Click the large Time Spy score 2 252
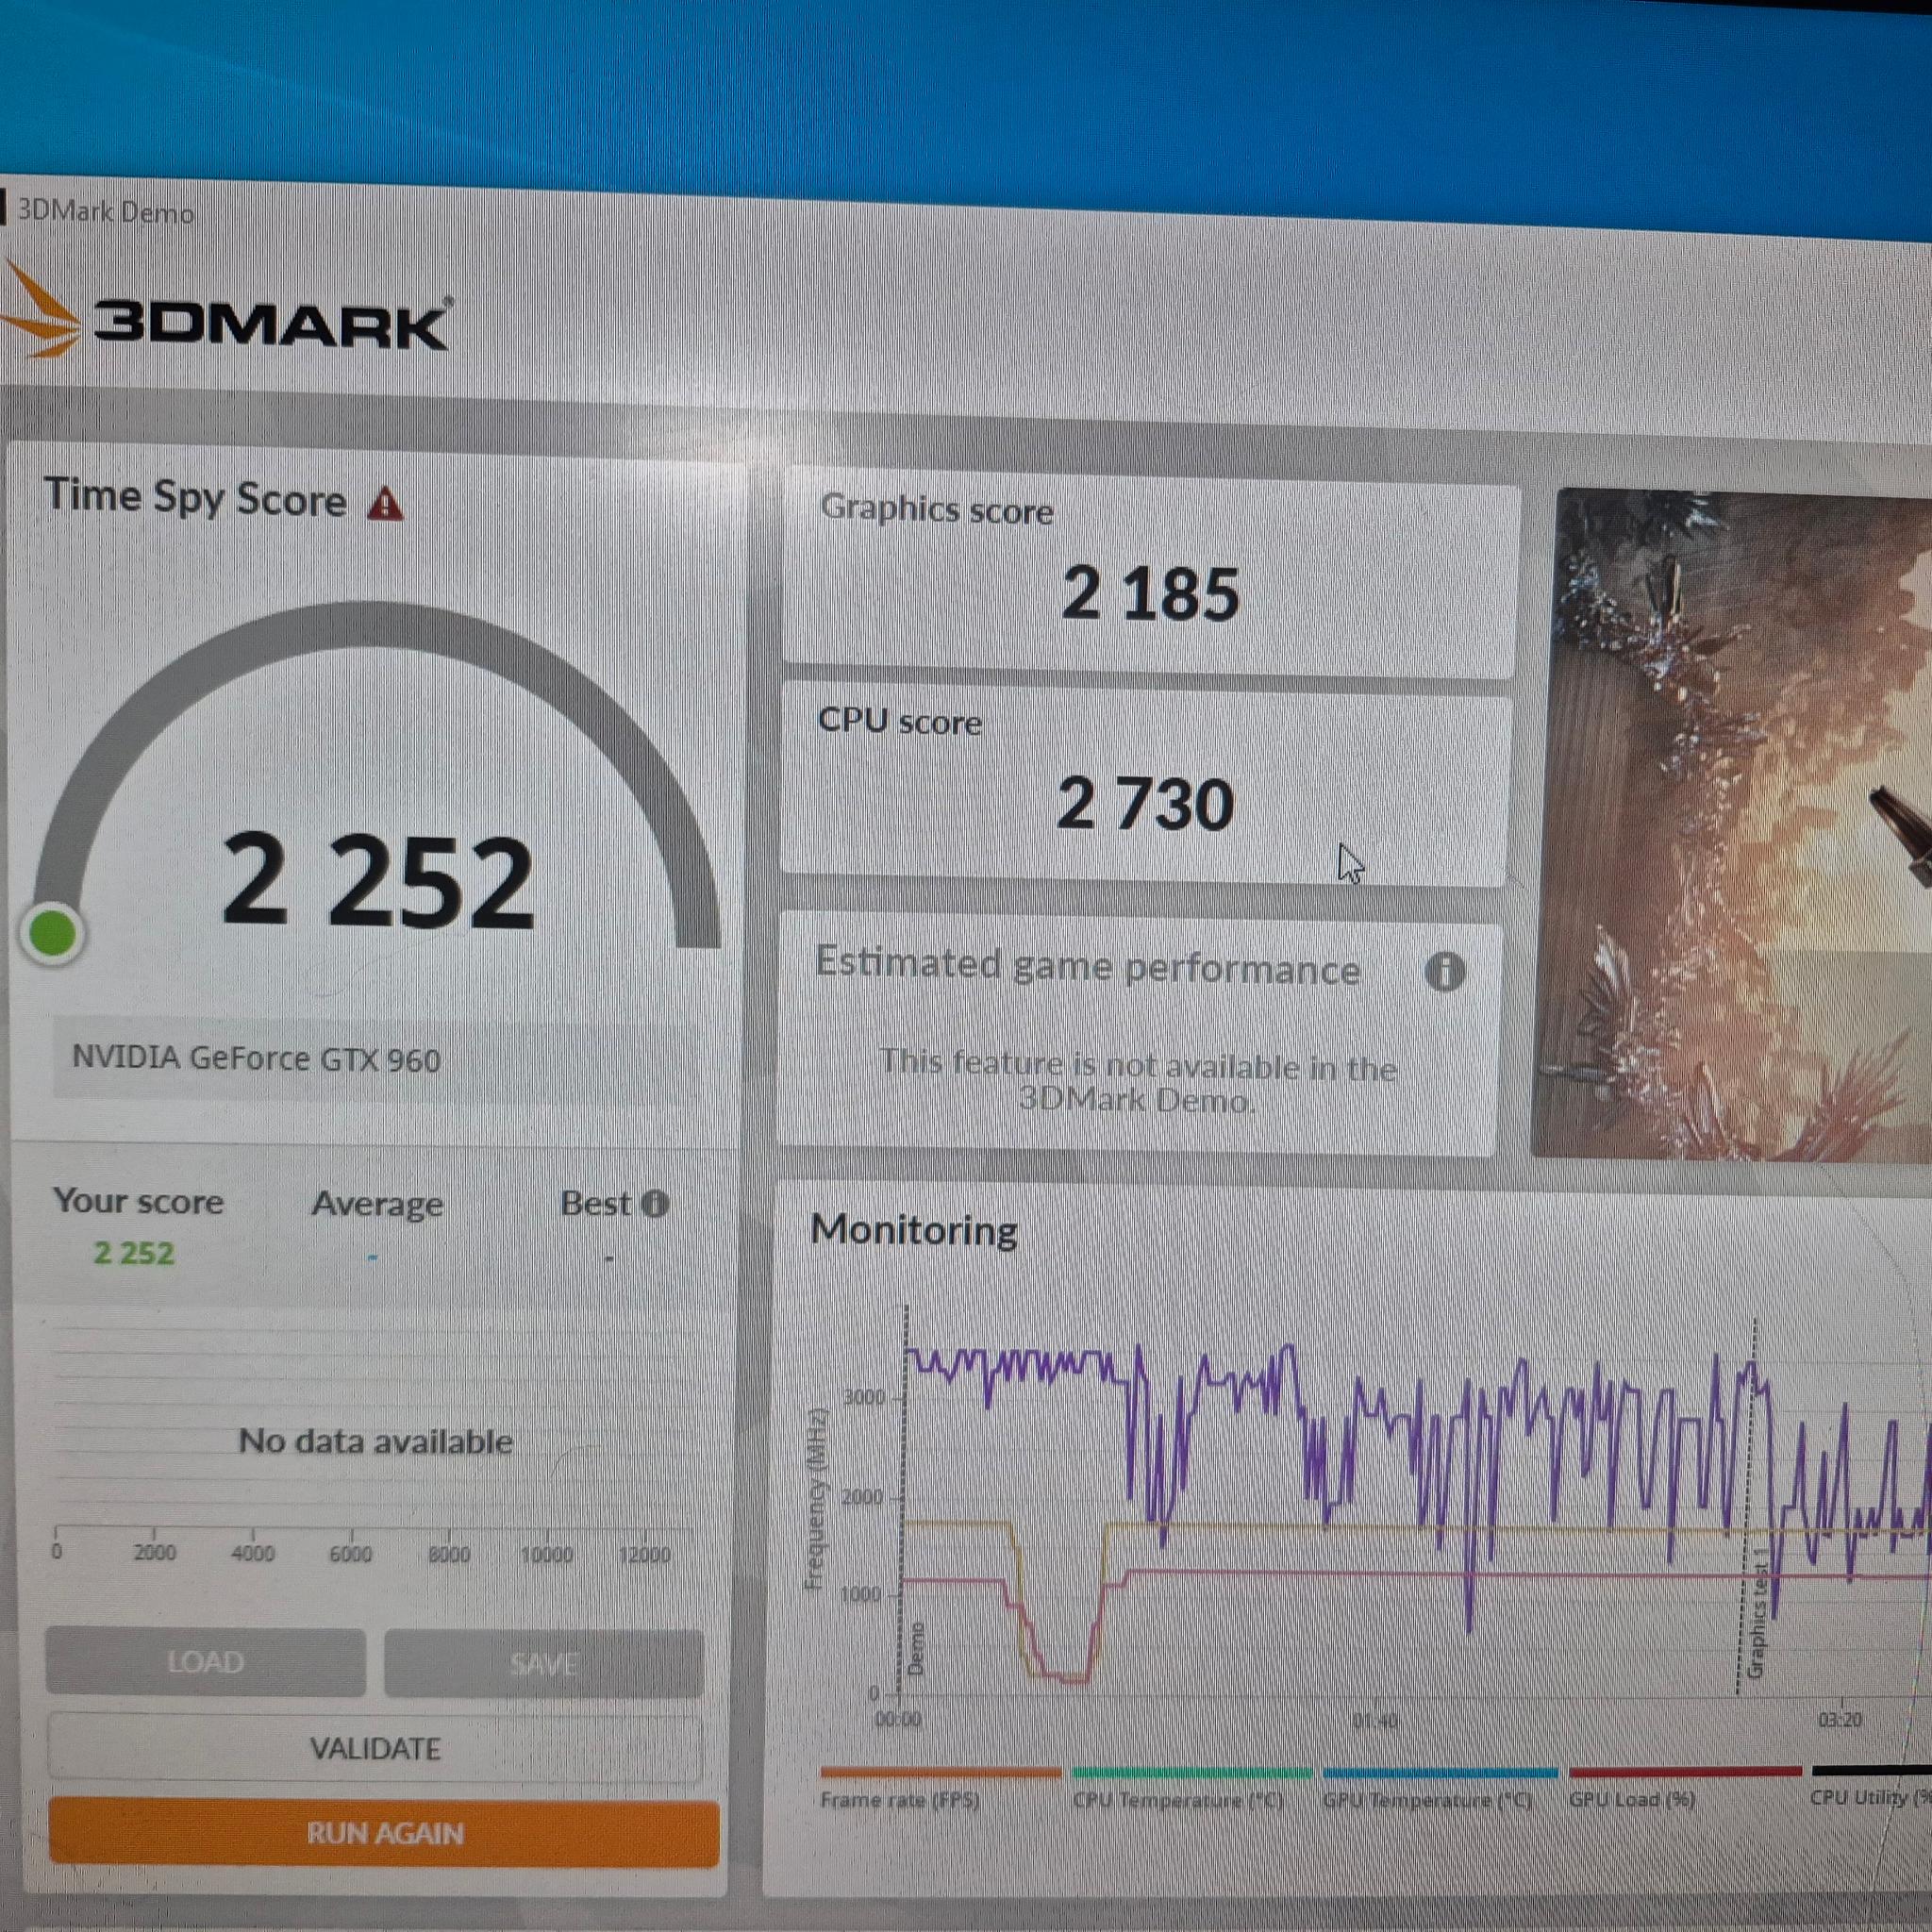This screenshot has width=1932, height=1932. click(378, 881)
